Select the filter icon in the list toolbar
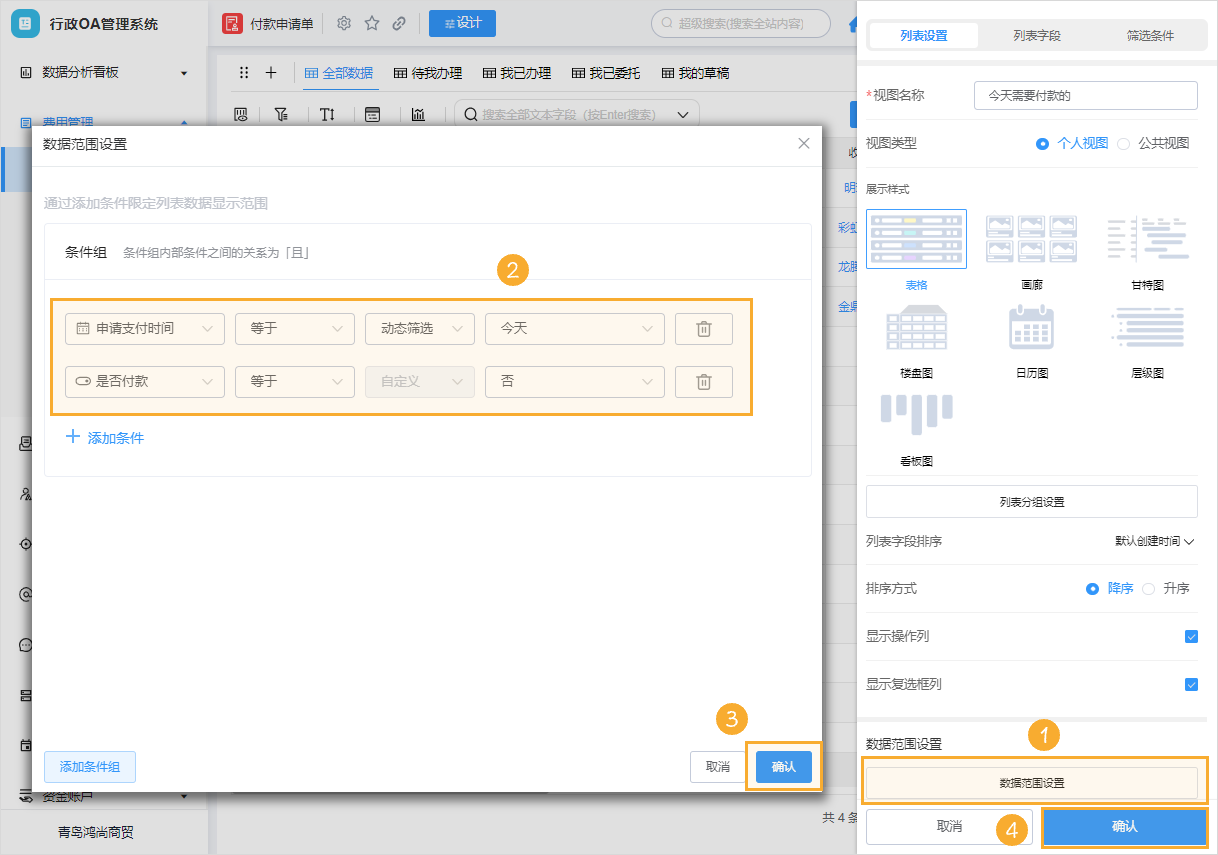1218x855 pixels. [x=281, y=114]
